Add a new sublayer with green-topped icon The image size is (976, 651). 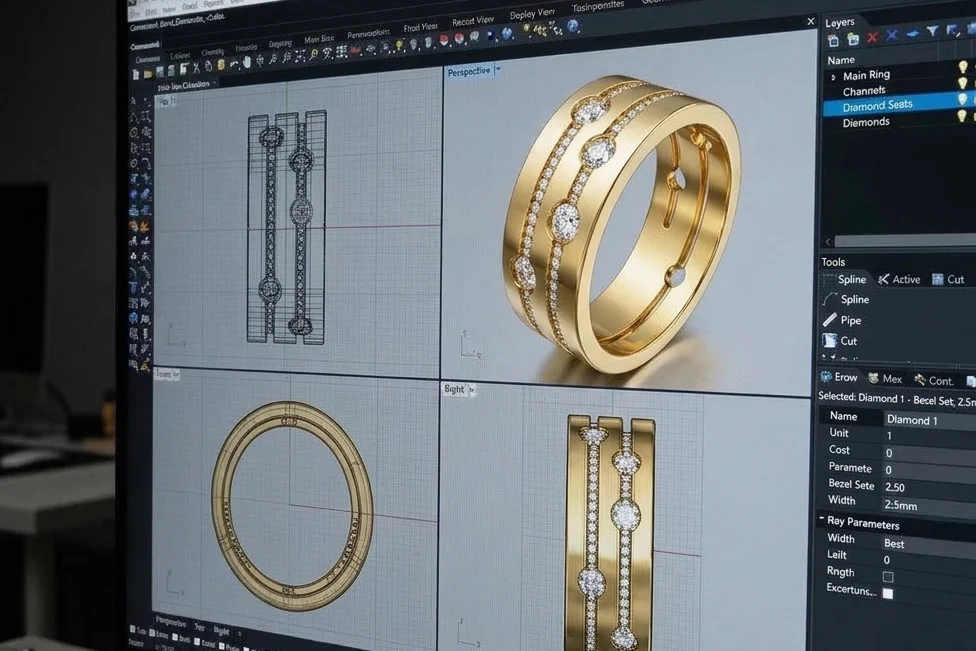[x=853, y=39]
